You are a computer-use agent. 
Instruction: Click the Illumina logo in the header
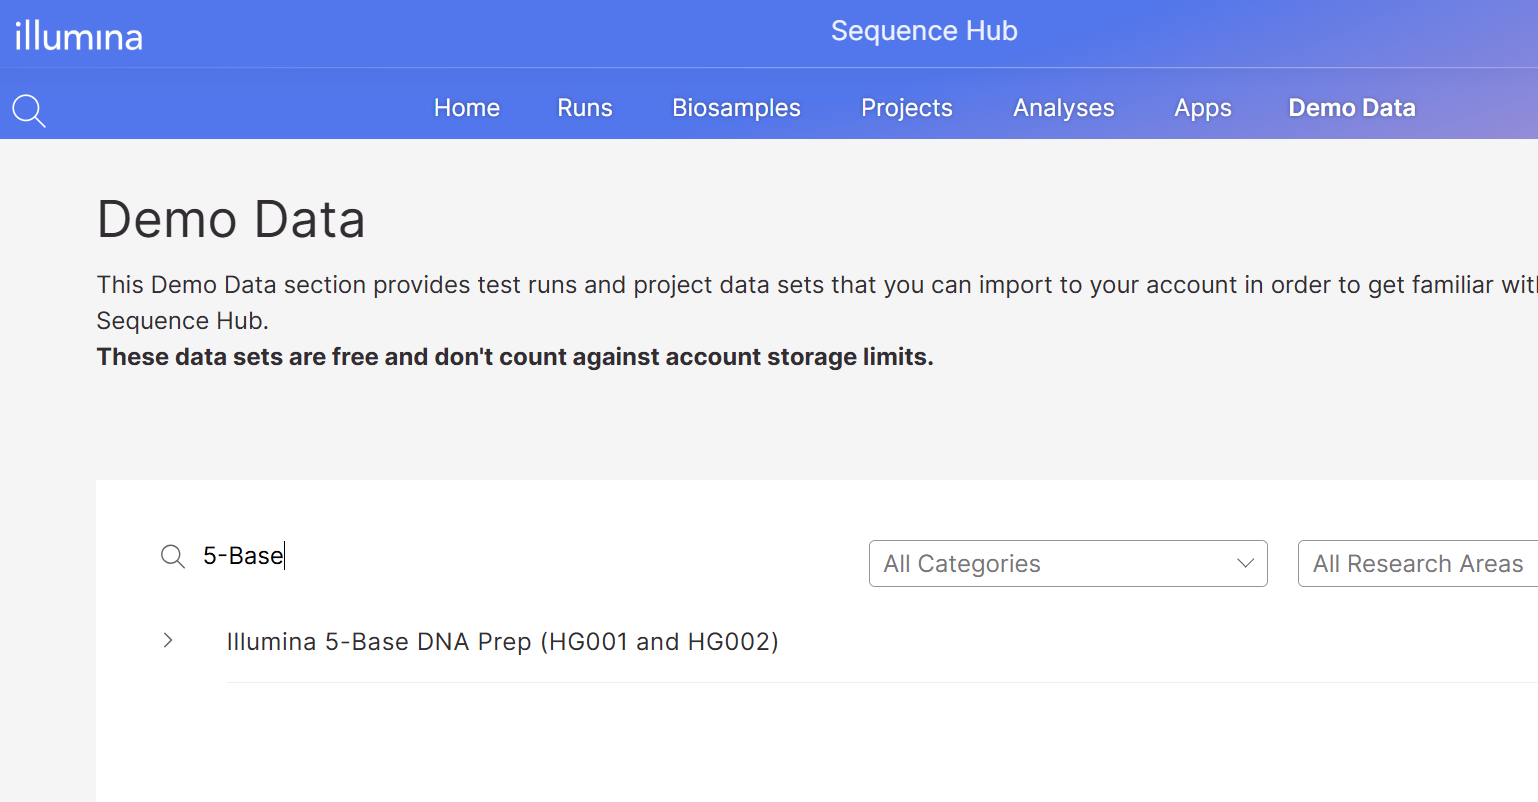pyautogui.click(x=79, y=37)
